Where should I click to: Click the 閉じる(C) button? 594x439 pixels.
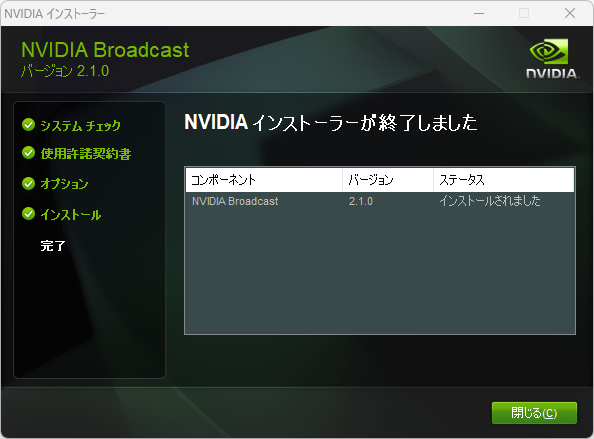click(534, 413)
